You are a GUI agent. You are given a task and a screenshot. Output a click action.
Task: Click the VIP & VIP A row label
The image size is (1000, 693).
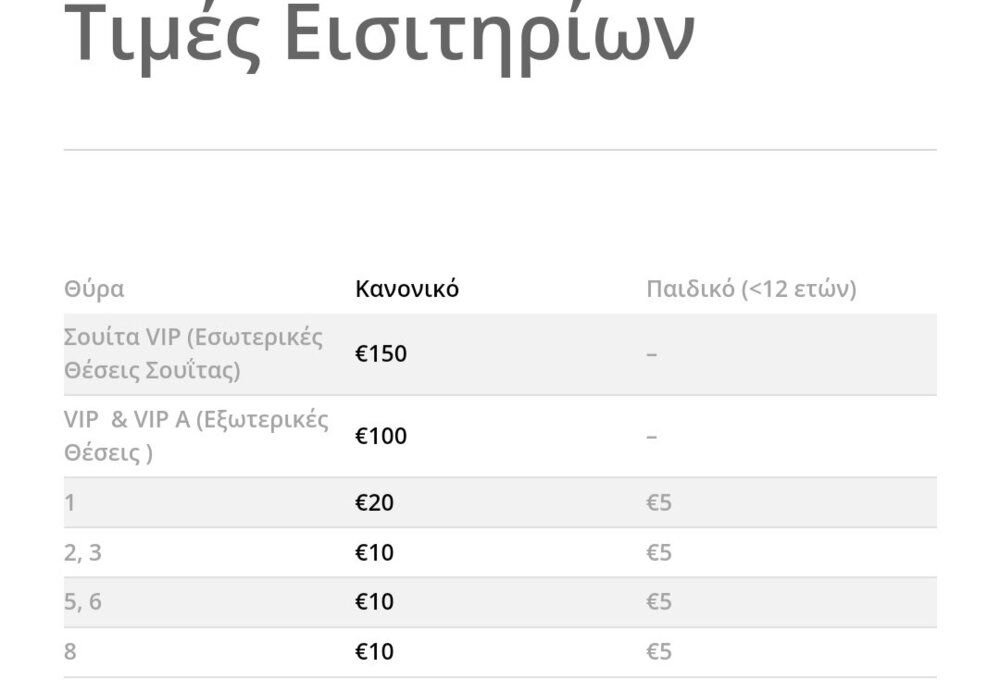(196, 436)
